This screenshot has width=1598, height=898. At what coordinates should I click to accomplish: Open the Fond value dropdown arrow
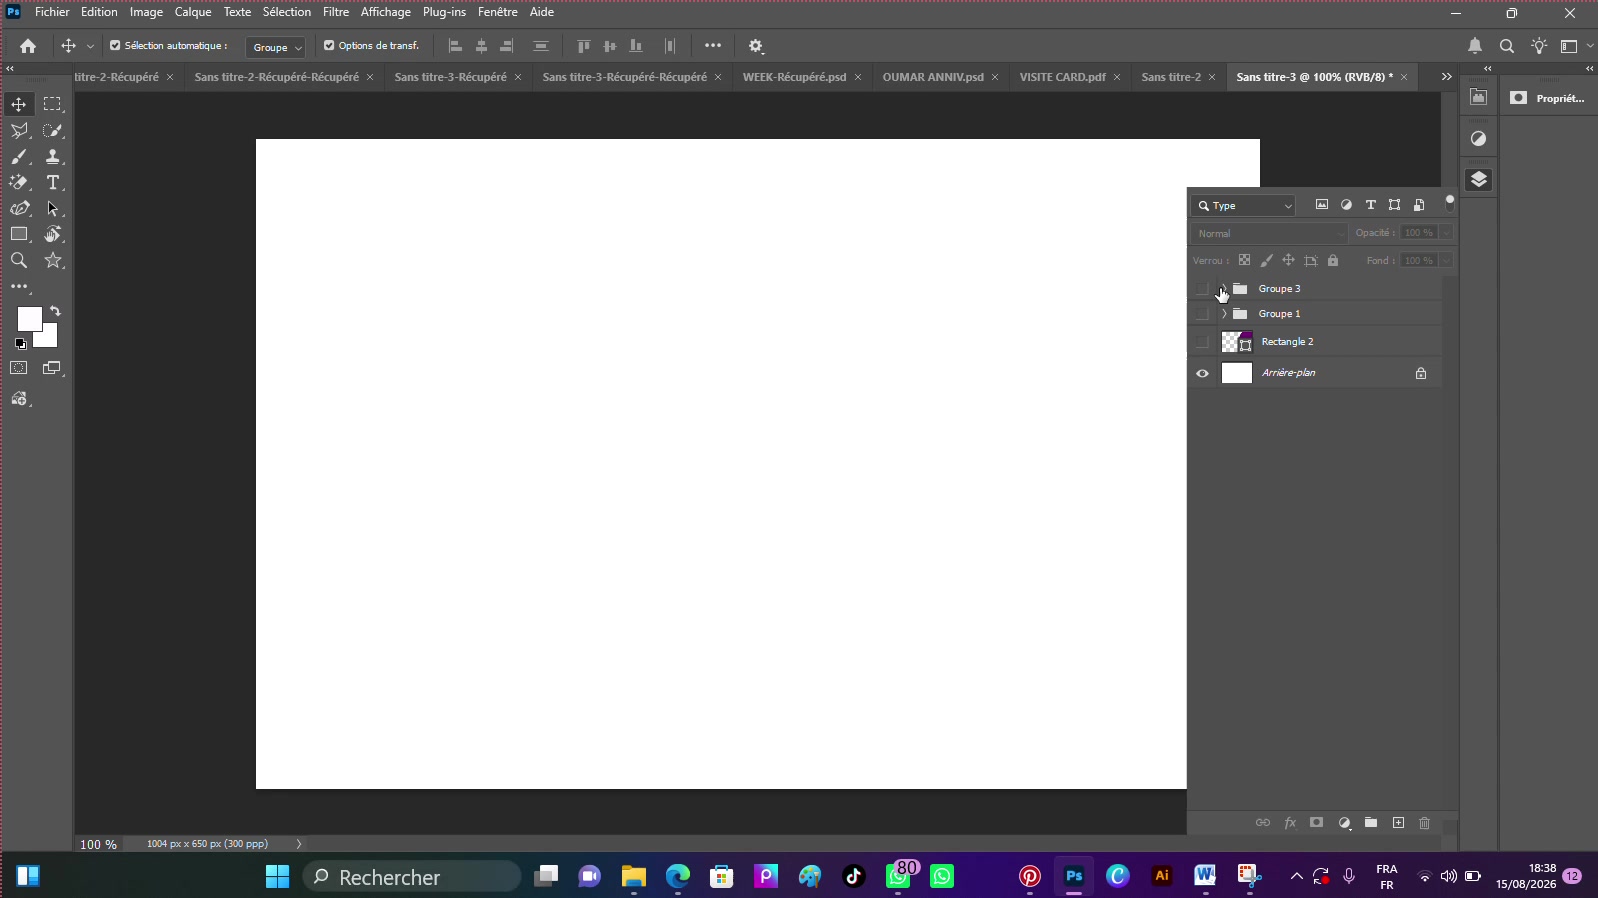1446,261
